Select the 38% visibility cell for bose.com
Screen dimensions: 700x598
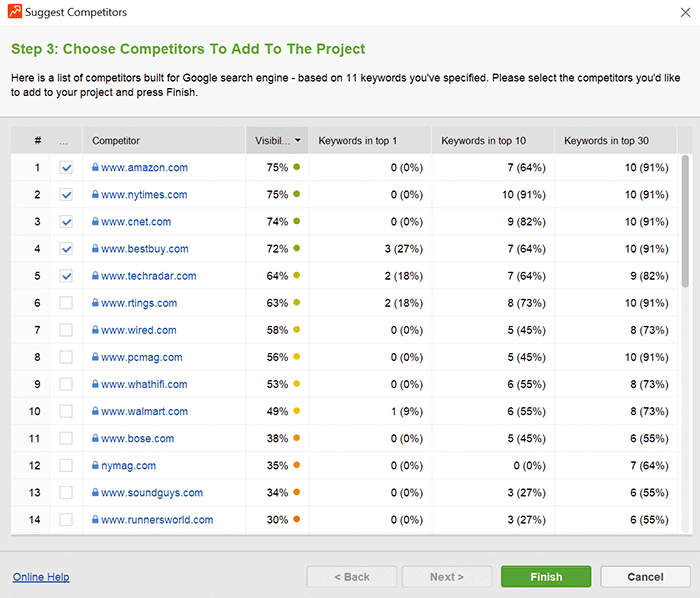pyautogui.click(x=277, y=439)
